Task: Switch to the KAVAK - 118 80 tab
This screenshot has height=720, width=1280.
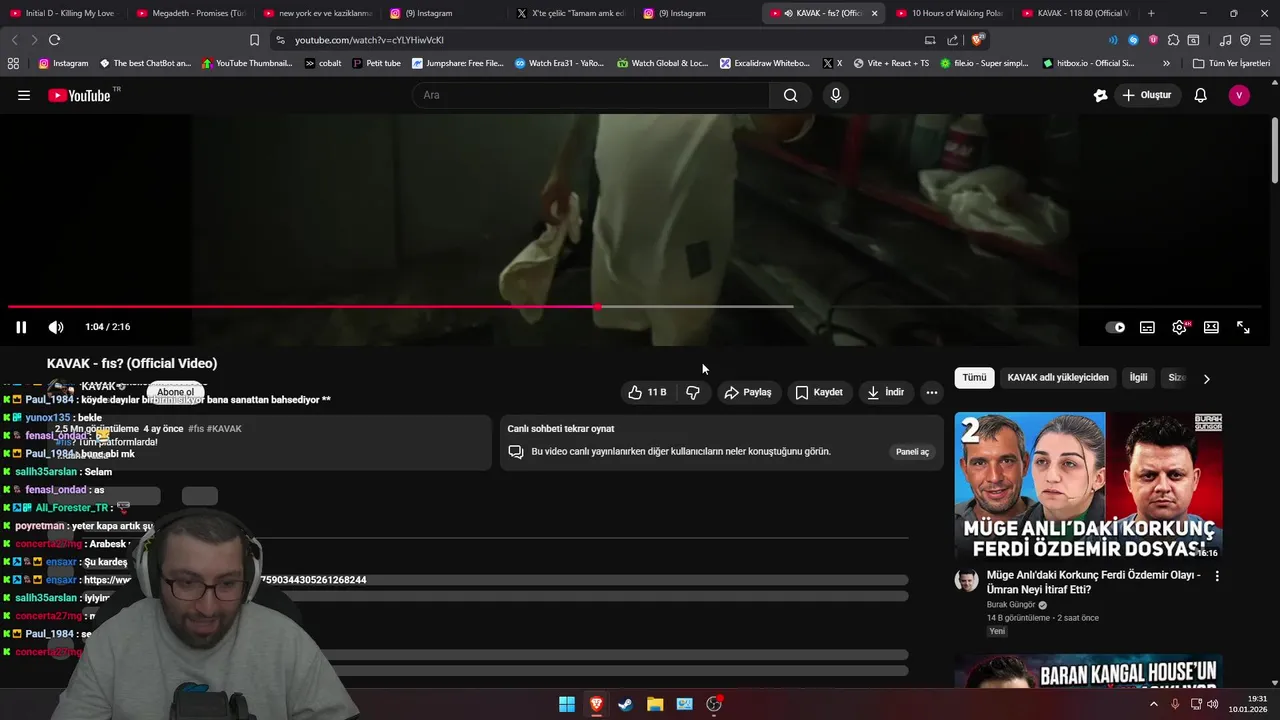Action: (1075, 13)
